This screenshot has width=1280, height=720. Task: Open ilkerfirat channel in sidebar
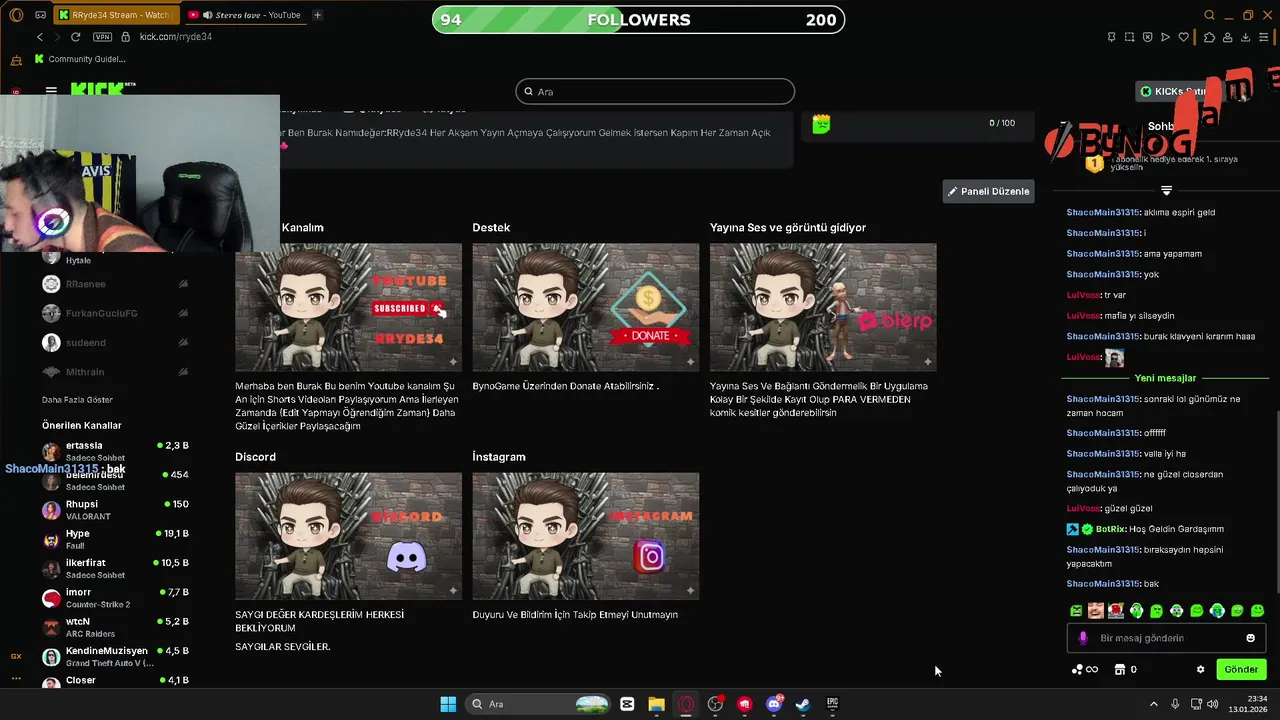pos(115,568)
